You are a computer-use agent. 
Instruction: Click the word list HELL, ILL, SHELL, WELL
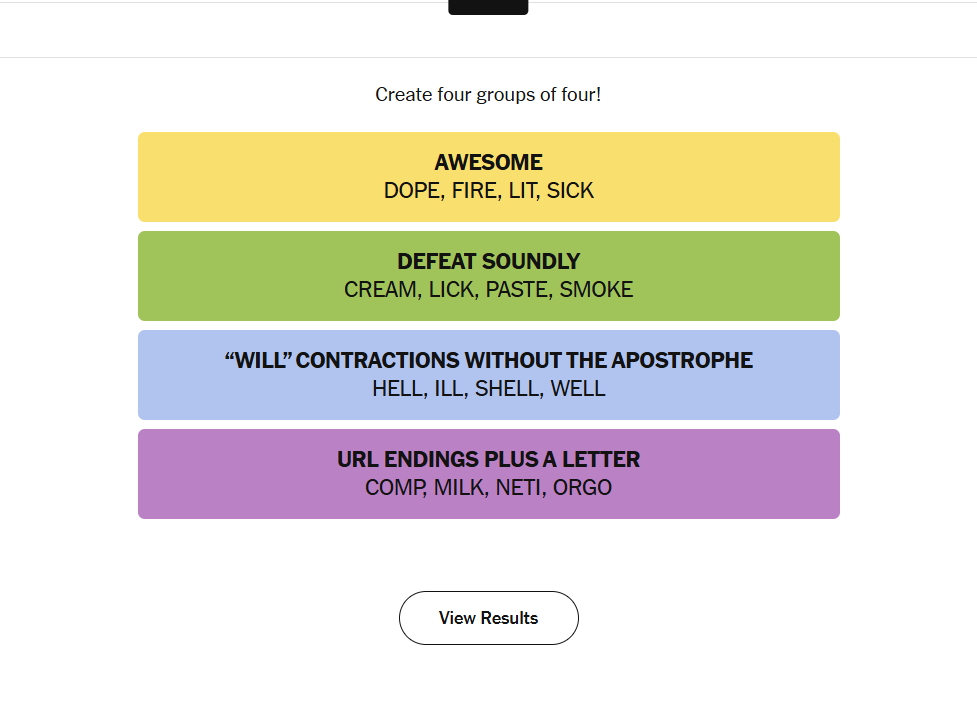click(x=488, y=389)
